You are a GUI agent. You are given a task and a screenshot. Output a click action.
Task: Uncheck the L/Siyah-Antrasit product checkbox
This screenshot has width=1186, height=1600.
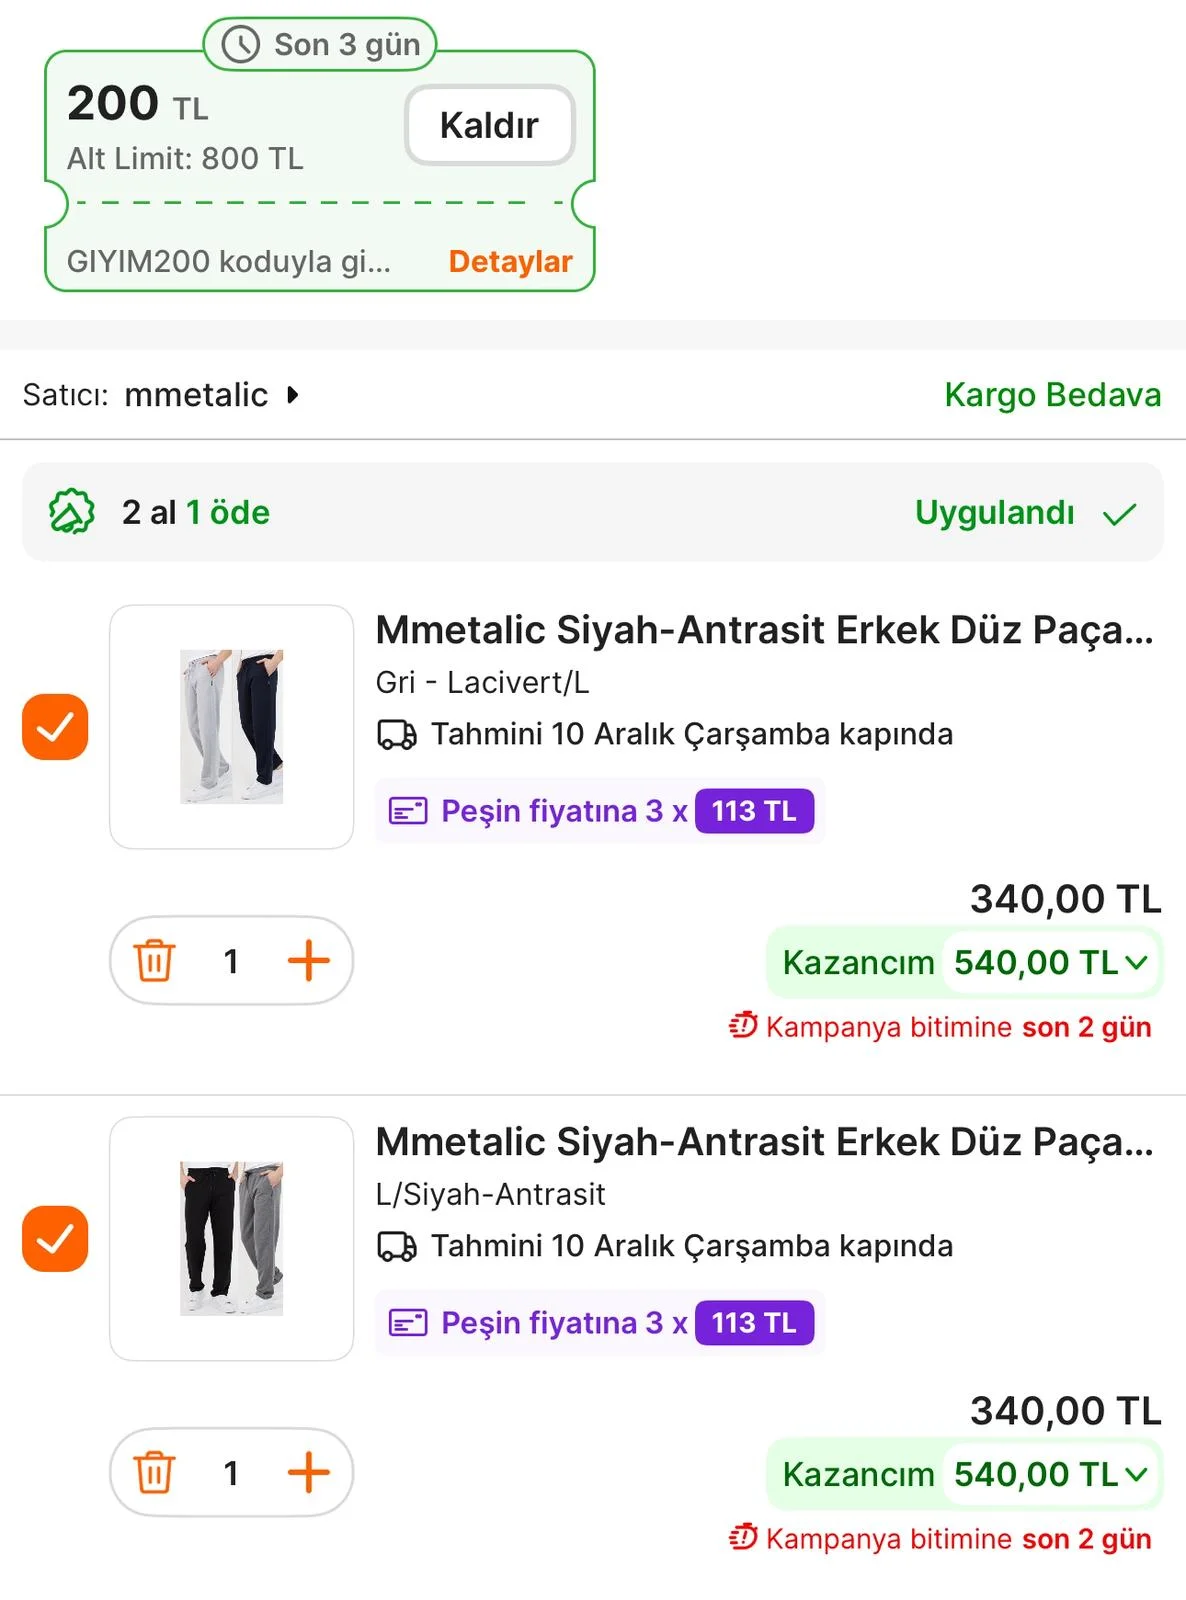click(55, 1239)
